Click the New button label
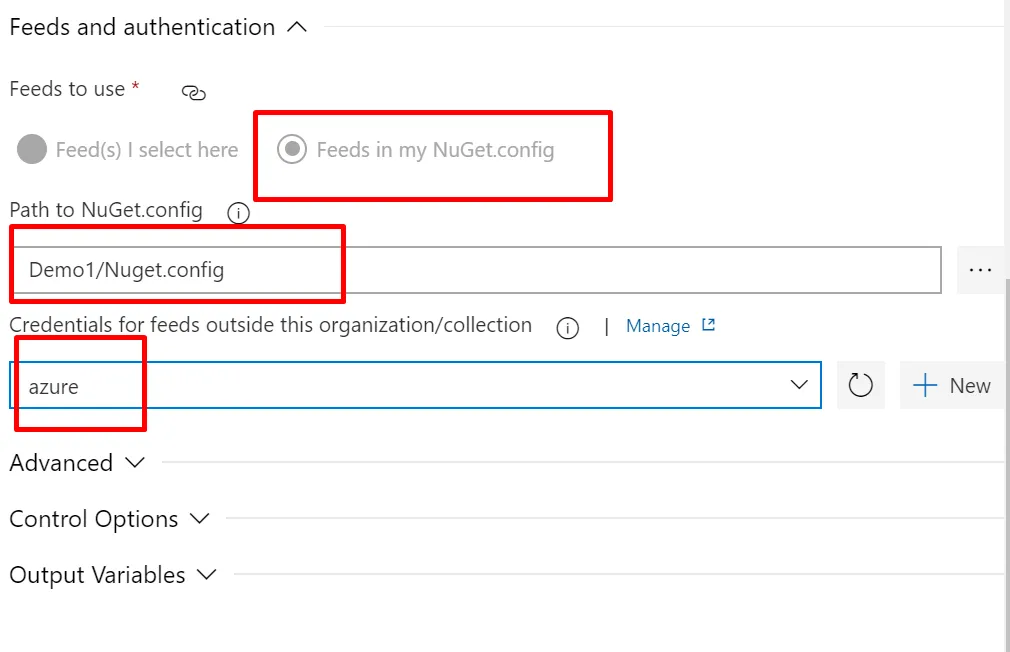Image resolution: width=1010 pixels, height=652 pixels. click(x=970, y=386)
